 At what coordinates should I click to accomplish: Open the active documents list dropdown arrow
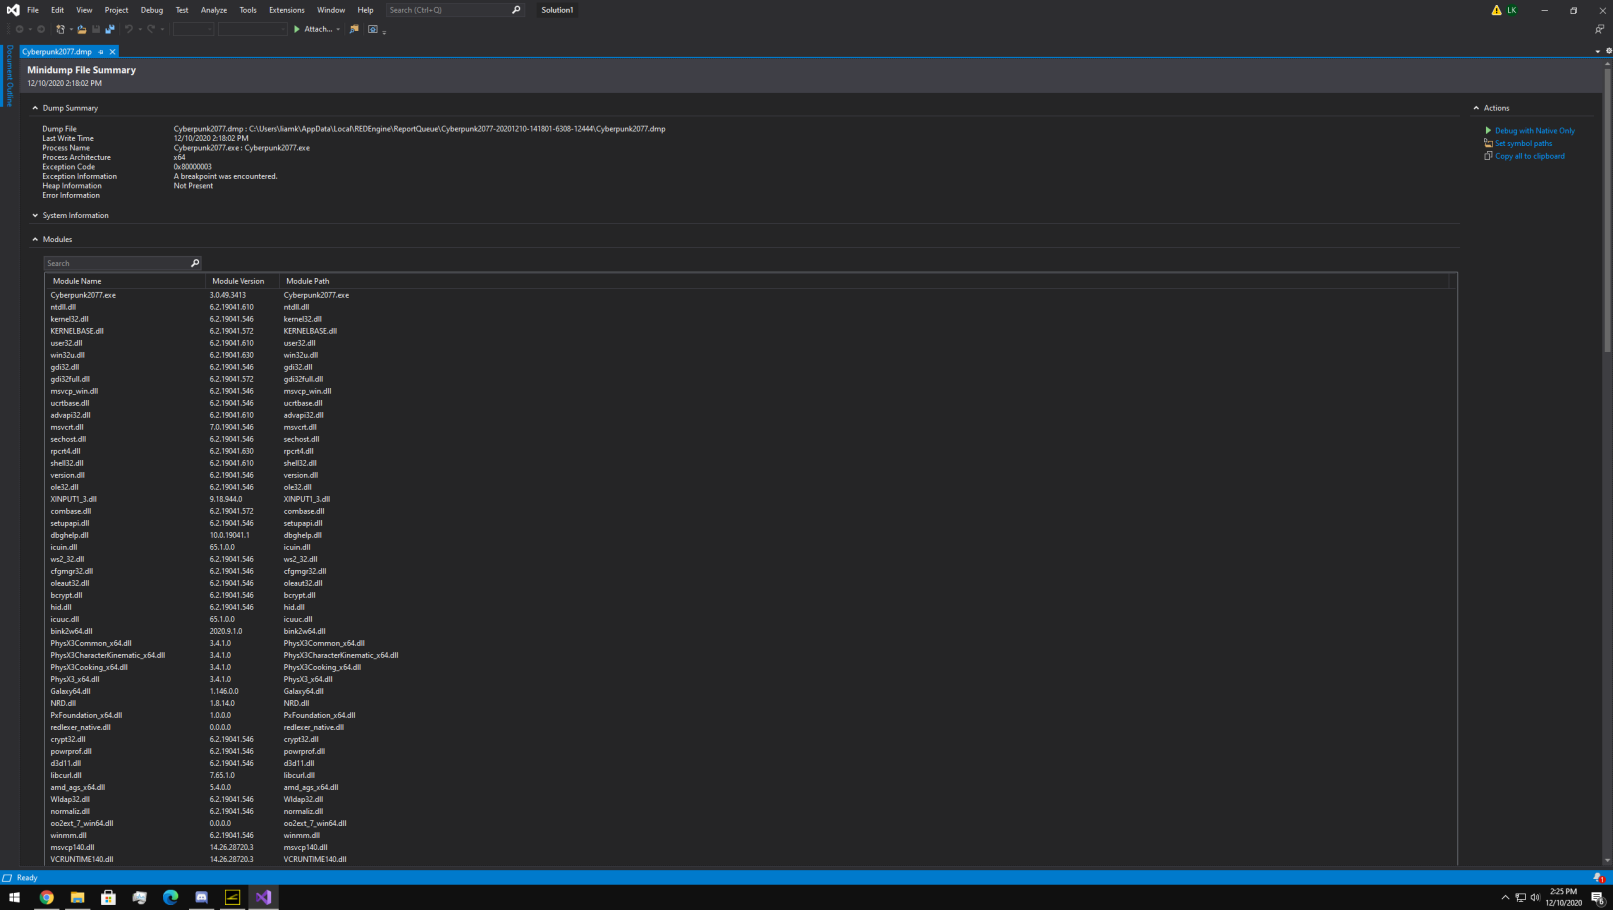1597,51
